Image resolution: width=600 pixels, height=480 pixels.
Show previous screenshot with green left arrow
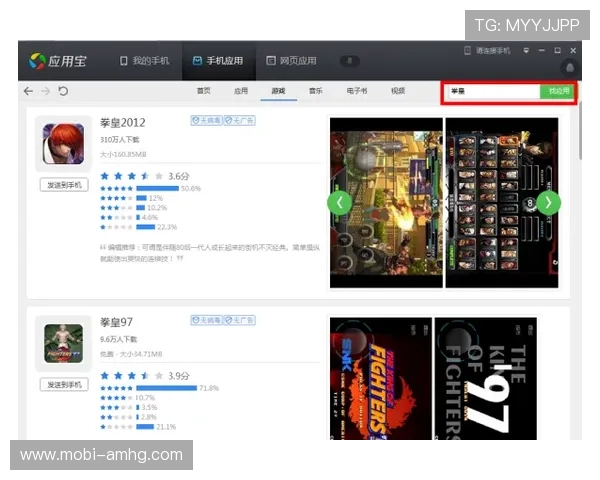(x=339, y=202)
